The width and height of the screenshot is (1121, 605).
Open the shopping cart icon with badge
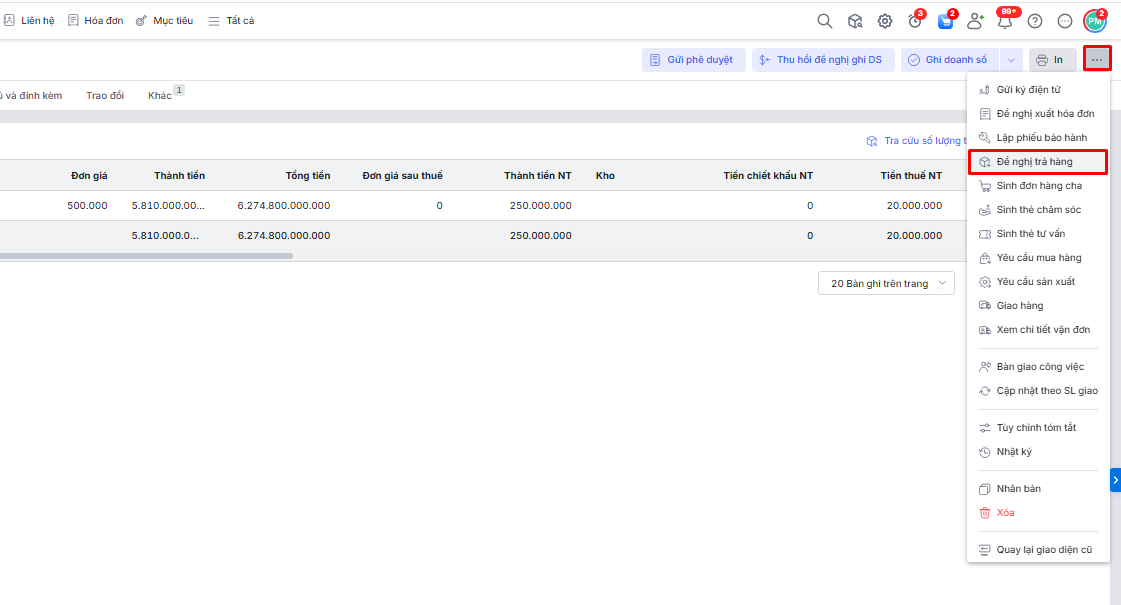pos(945,21)
